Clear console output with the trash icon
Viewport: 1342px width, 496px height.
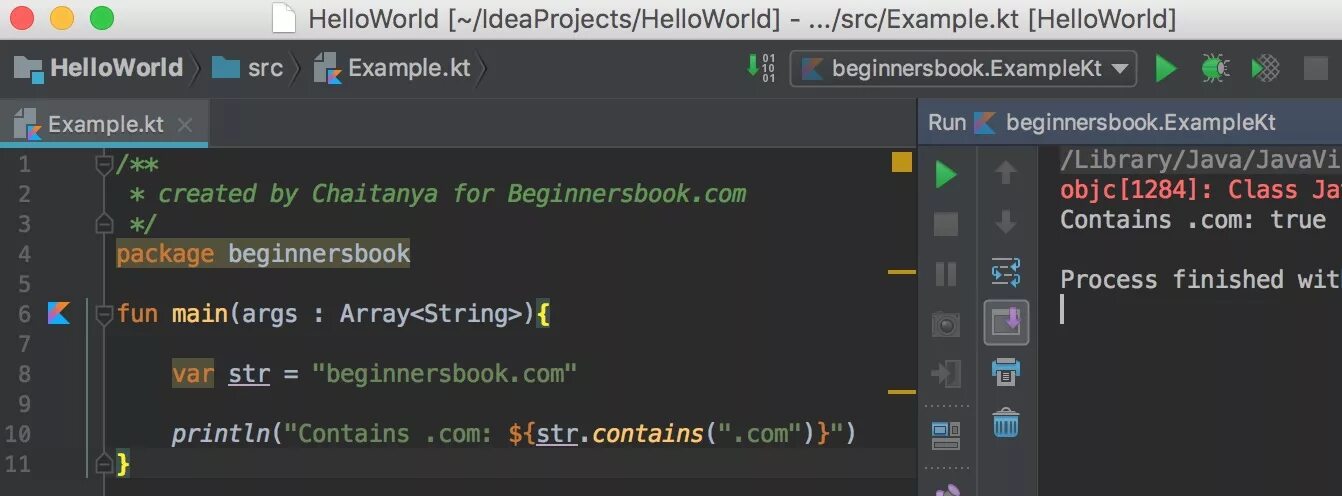[x=1006, y=423]
